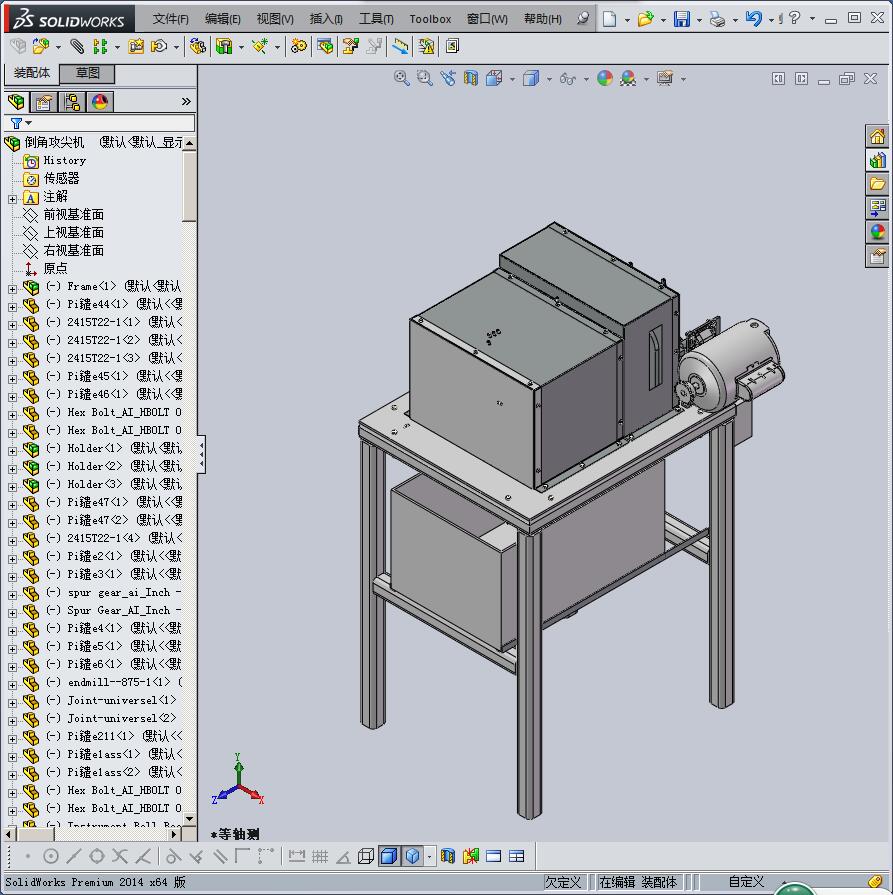Open the display style dropdown arrow

pos(549,79)
